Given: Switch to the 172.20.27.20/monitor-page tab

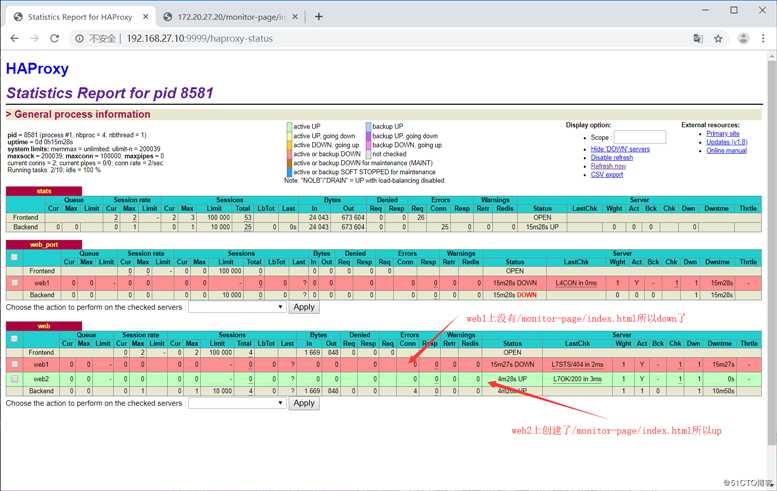Looking at the screenshot, I should pos(231,16).
